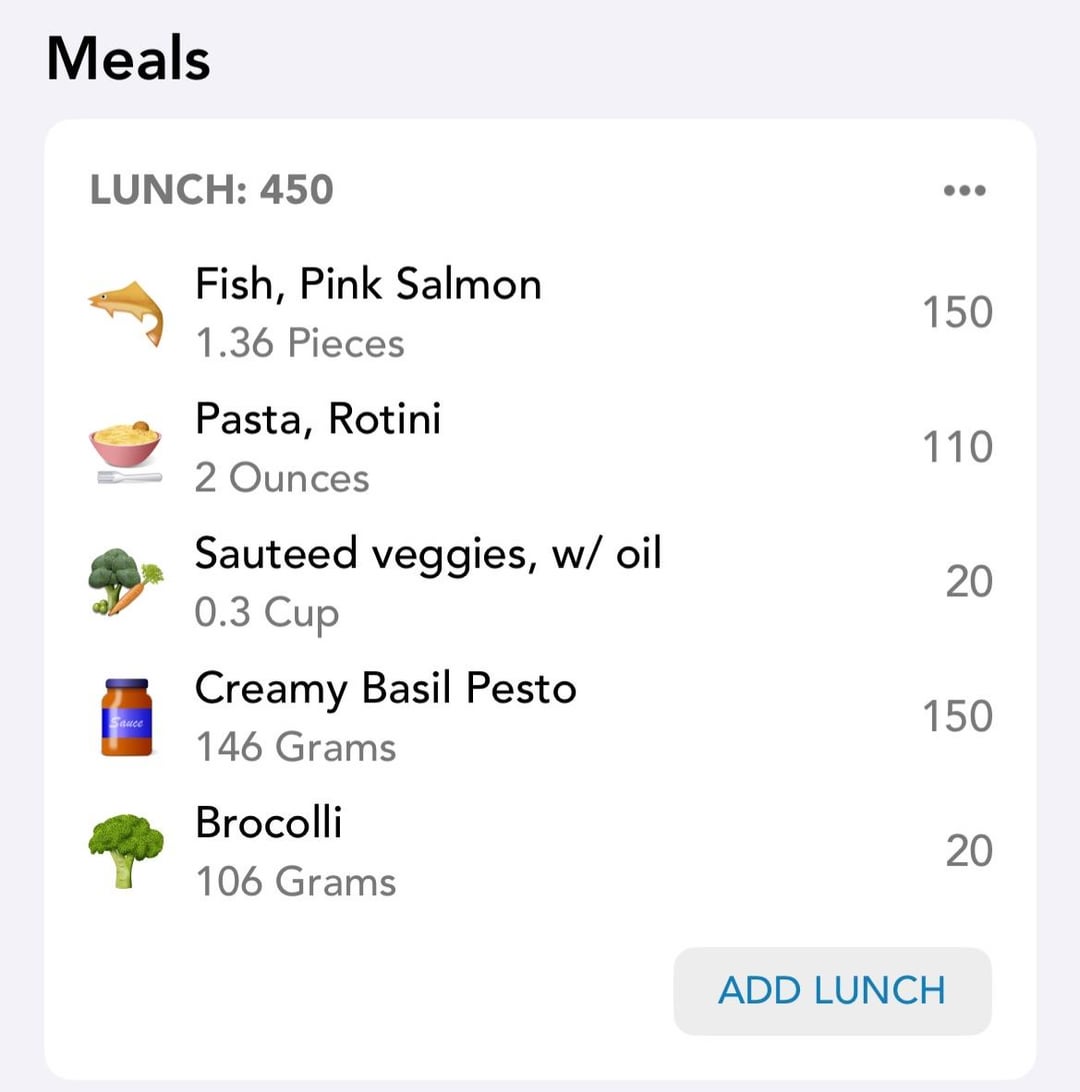Tap the 0.3 Cup serving text
This screenshot has width=1080, height=1092.
pyautogui.click(x=267, y=613)
